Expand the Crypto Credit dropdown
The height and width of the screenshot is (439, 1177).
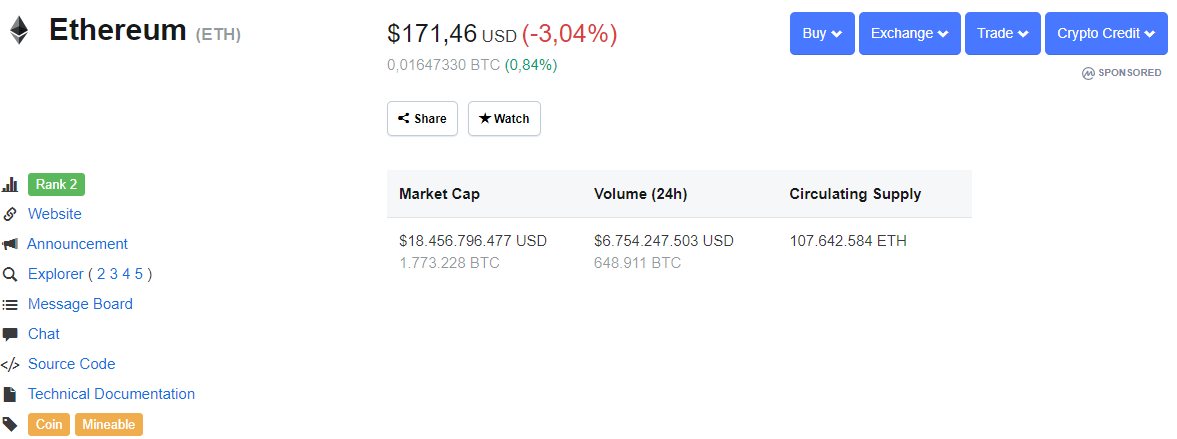pyautogui.click(x=1106, y=33)
